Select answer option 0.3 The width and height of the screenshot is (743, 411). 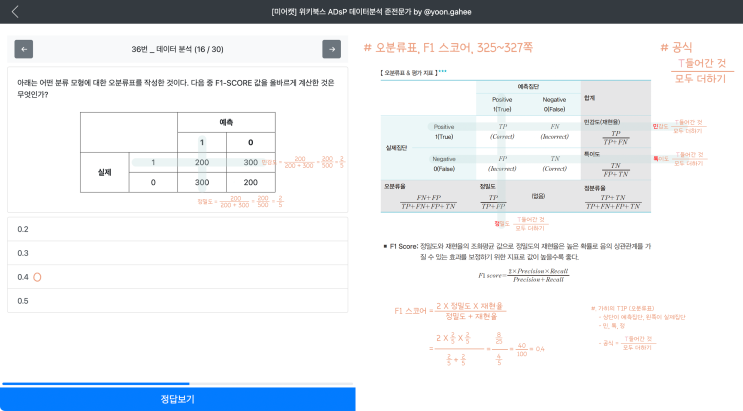pos(178,253)
